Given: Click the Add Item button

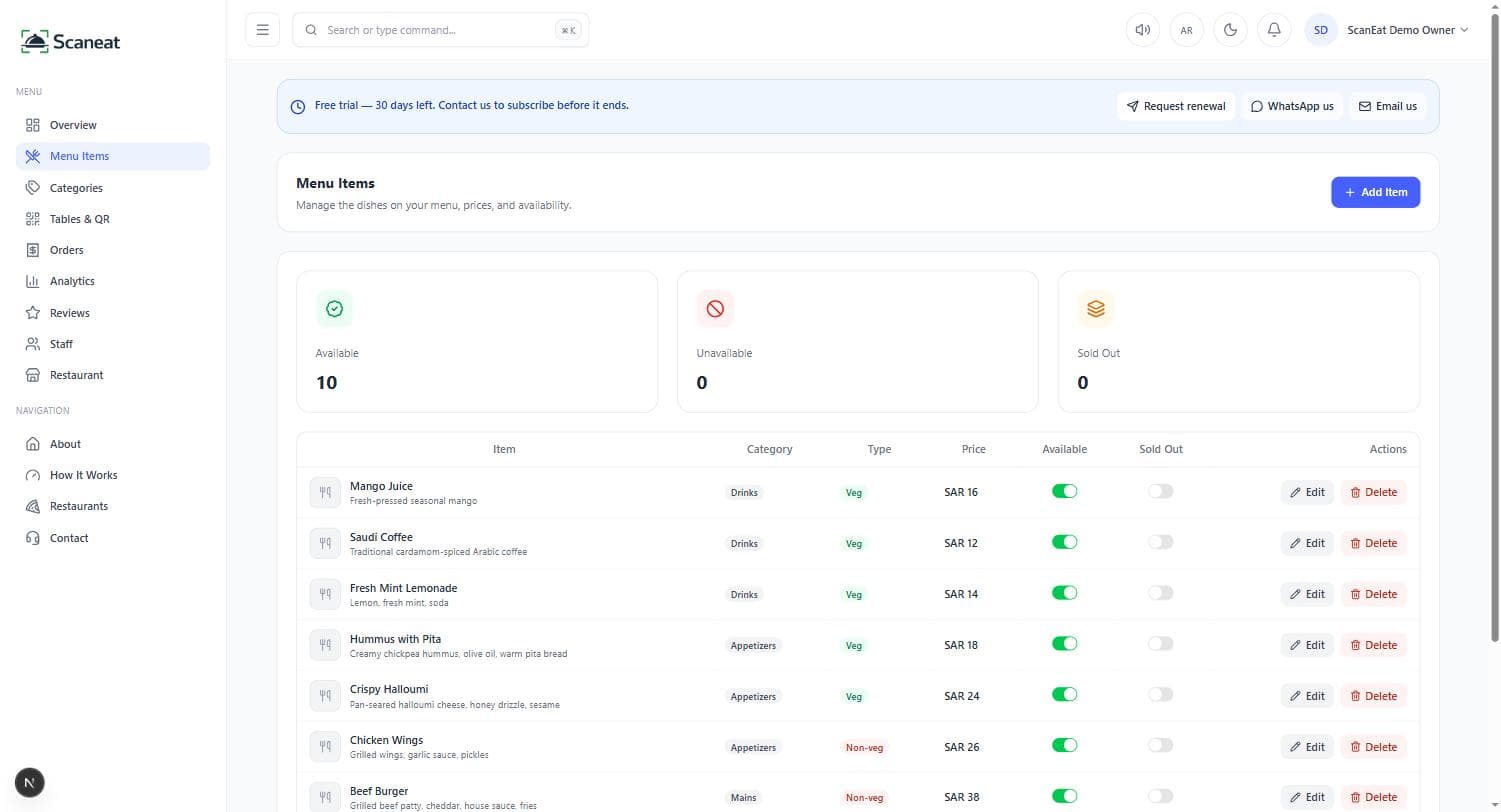Looking at the screenshot, I should [x=1375, y=192].
